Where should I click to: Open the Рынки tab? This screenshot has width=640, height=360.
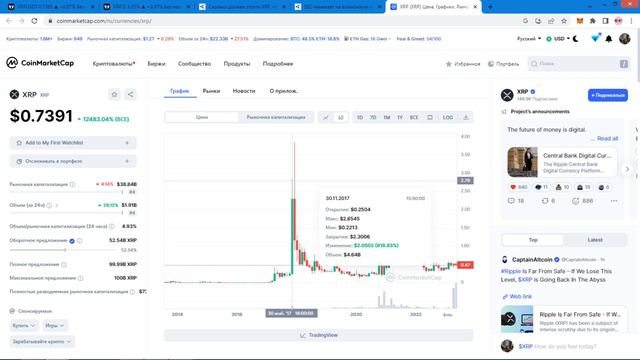[x=211, y=91]
